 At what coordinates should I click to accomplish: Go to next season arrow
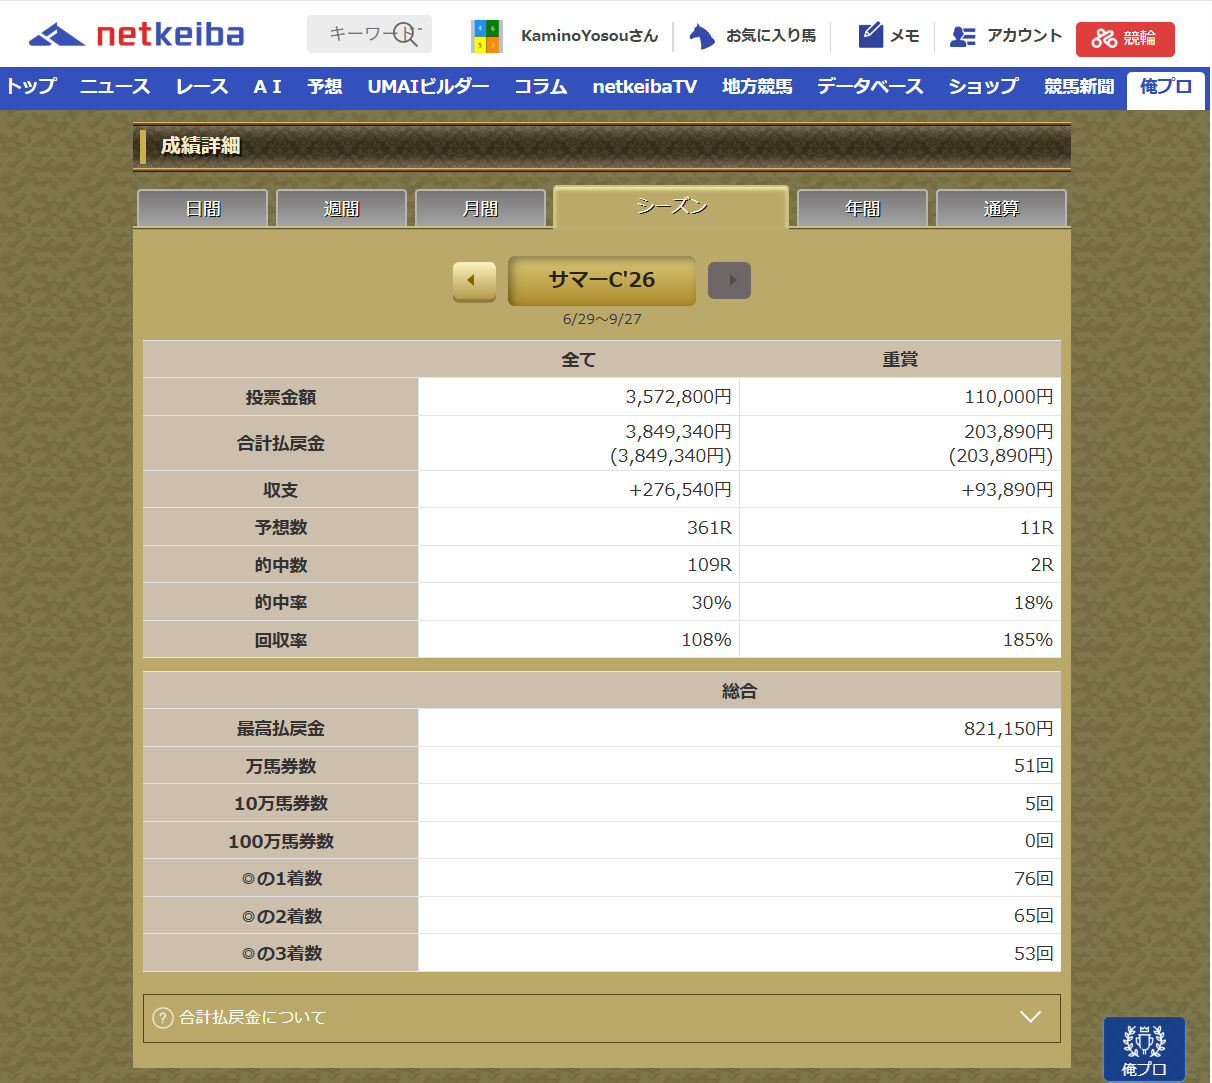point(729,281)
